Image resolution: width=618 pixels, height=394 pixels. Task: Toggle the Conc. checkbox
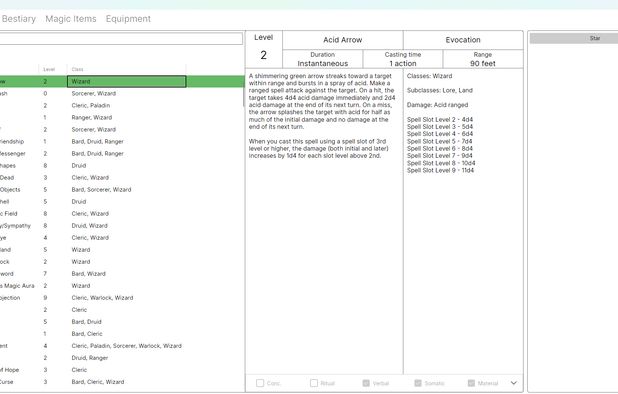point(260,383)
